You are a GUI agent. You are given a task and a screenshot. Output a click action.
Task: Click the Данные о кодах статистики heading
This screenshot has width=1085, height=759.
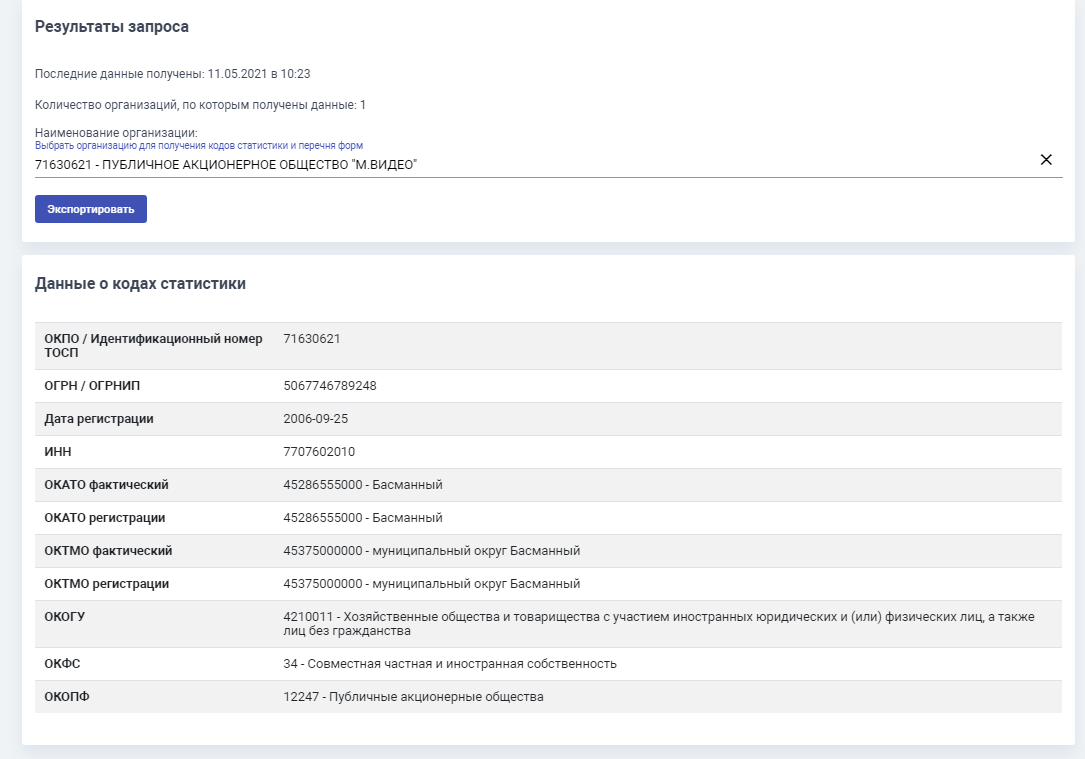click(x=140, y=284)
